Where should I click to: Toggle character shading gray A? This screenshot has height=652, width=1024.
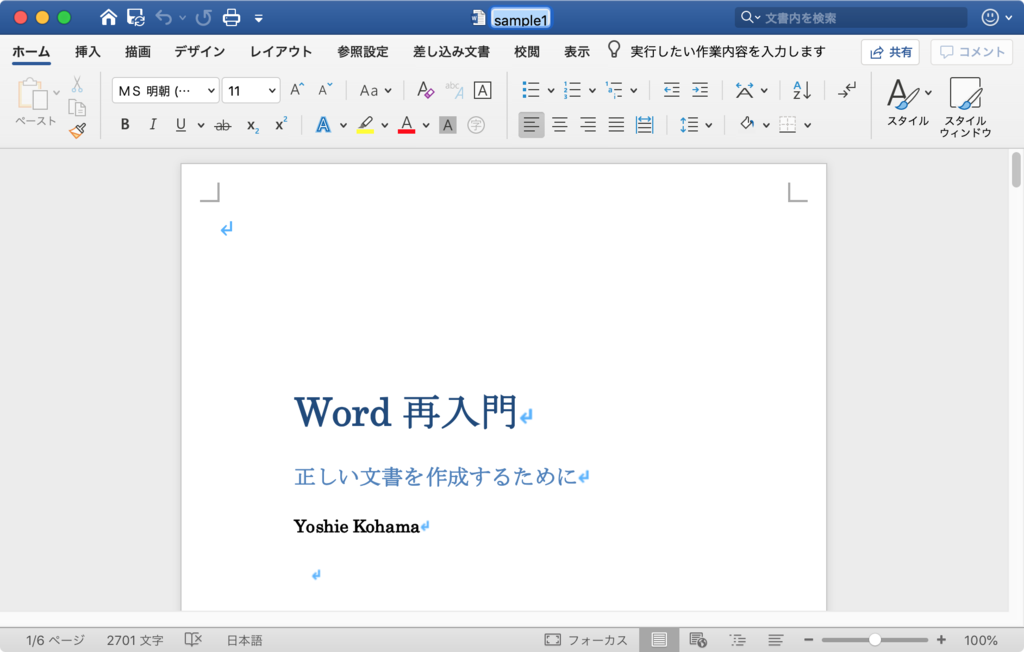click(x=447, y=125)
